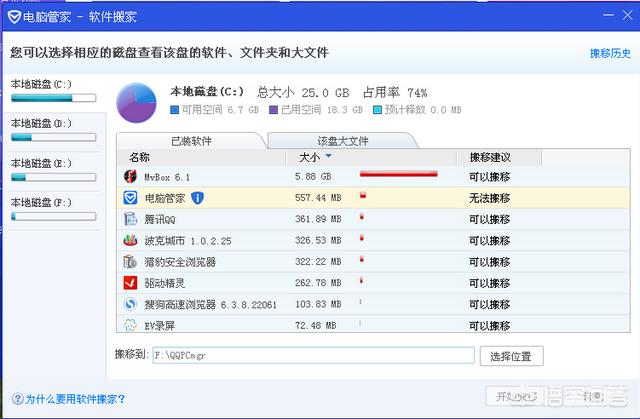
Task: Click the 波克城市 app icon
Action: pos(130,240)
